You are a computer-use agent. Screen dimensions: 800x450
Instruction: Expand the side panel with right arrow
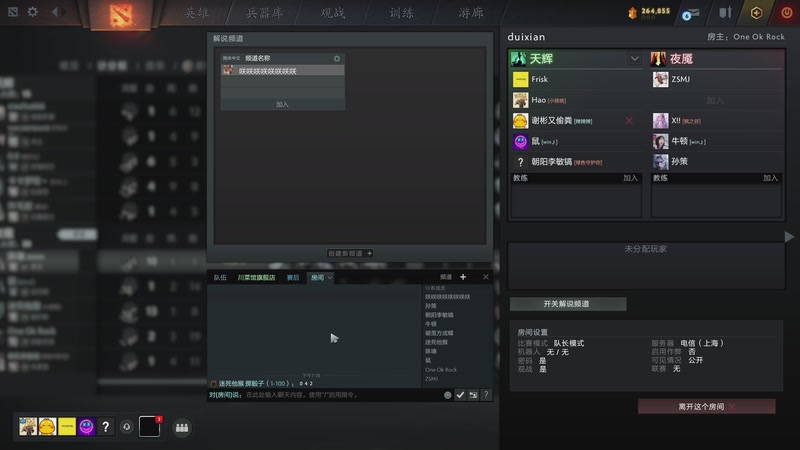789,237
